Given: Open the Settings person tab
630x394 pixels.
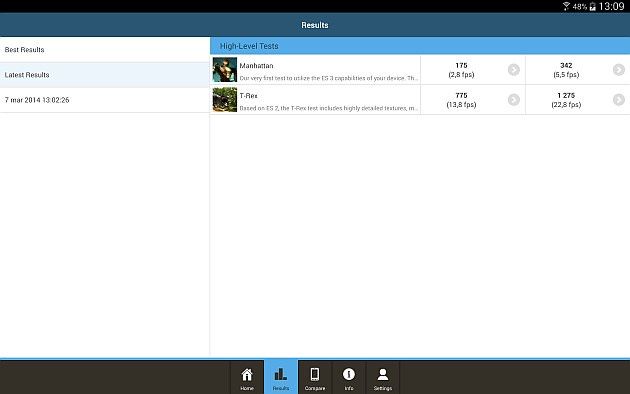Looking at the screenshot, I should point(382,377).
